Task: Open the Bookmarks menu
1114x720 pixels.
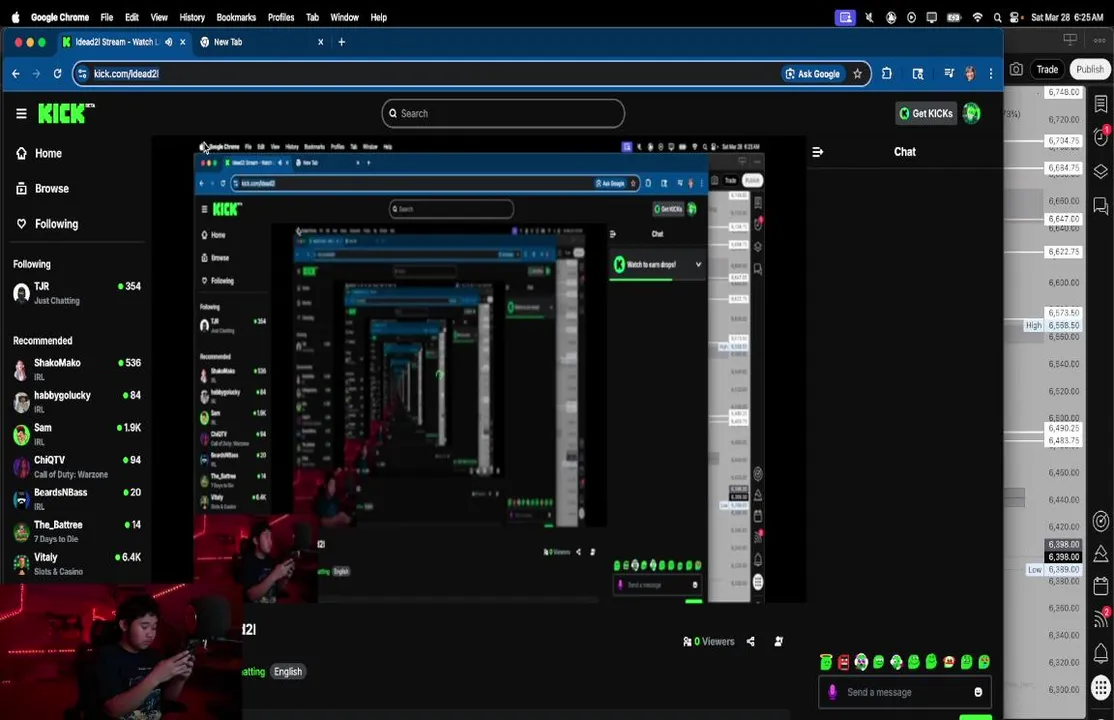Action: (236, 17)
